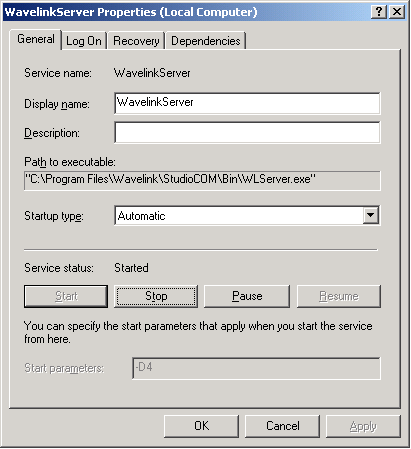Confirm changes with OK button
Screen dimensions: 411x449
201,426
